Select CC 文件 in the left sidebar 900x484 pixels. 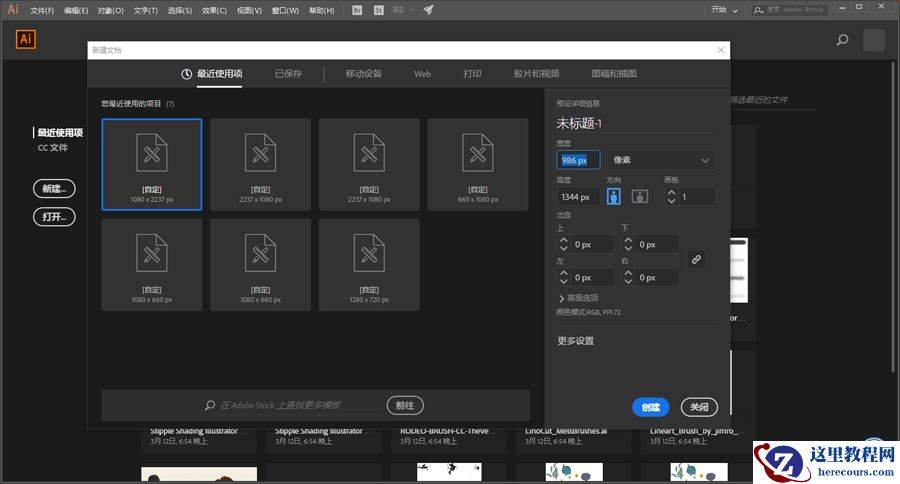click(x=53, y=148)
